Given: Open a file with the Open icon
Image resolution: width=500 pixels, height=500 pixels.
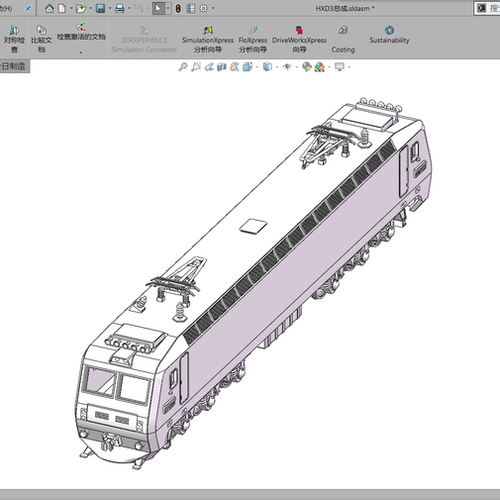Looking at the screenshot, I should coord(81,8).
